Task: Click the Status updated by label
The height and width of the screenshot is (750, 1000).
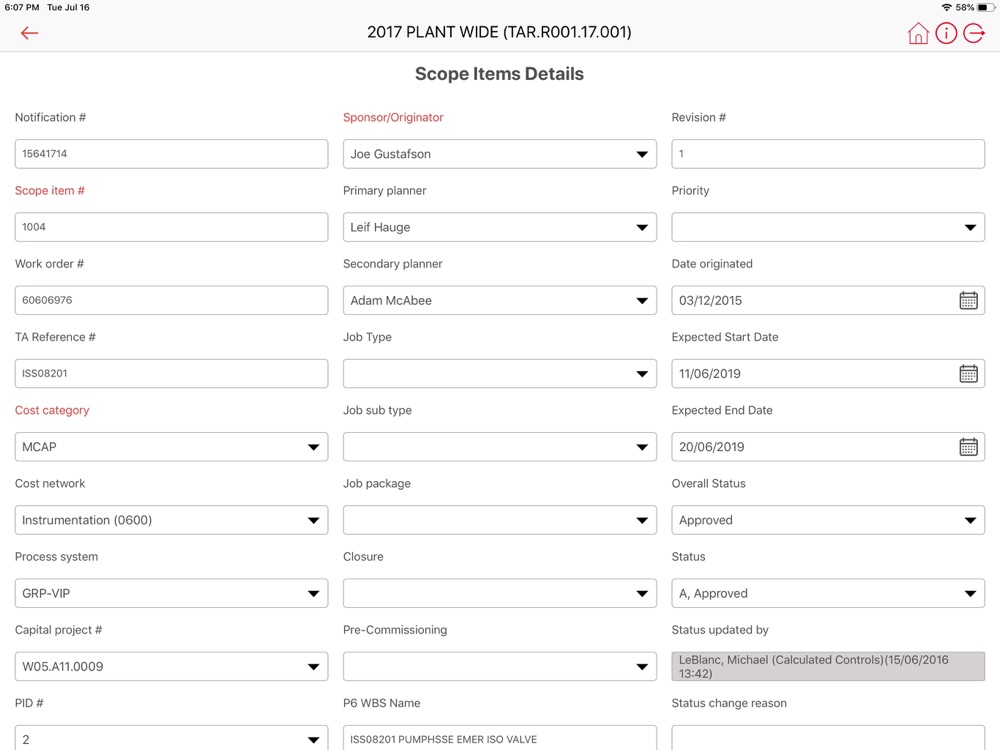Action: pos(720,630)
